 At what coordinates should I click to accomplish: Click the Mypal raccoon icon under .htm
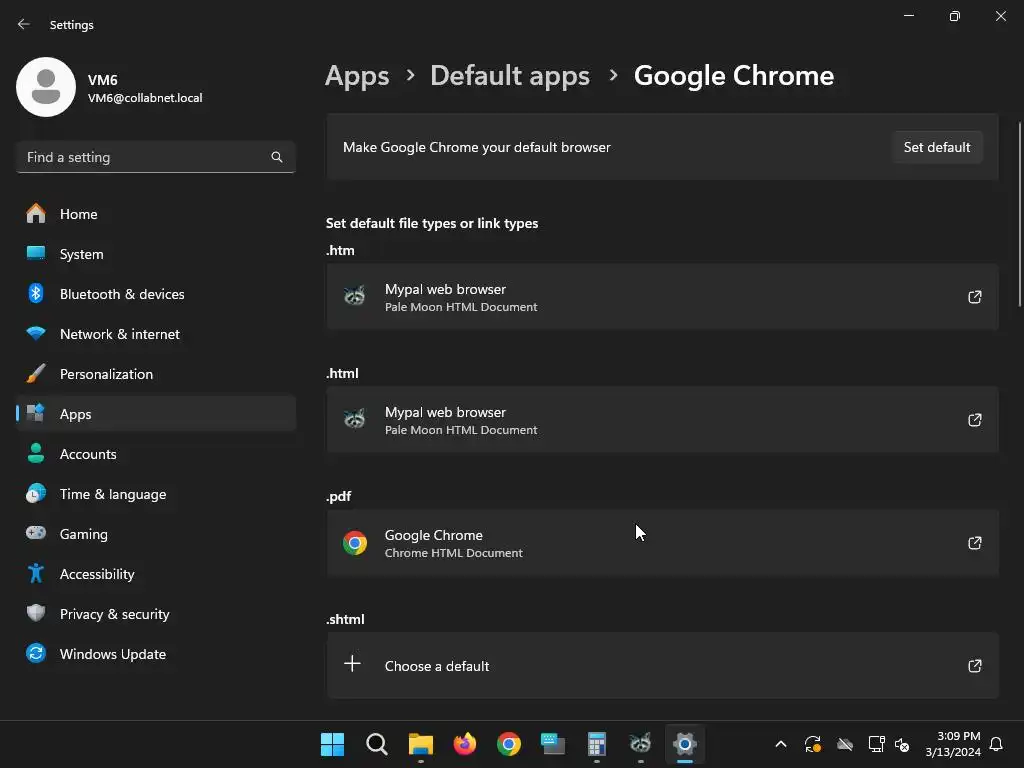coord(355,296)
